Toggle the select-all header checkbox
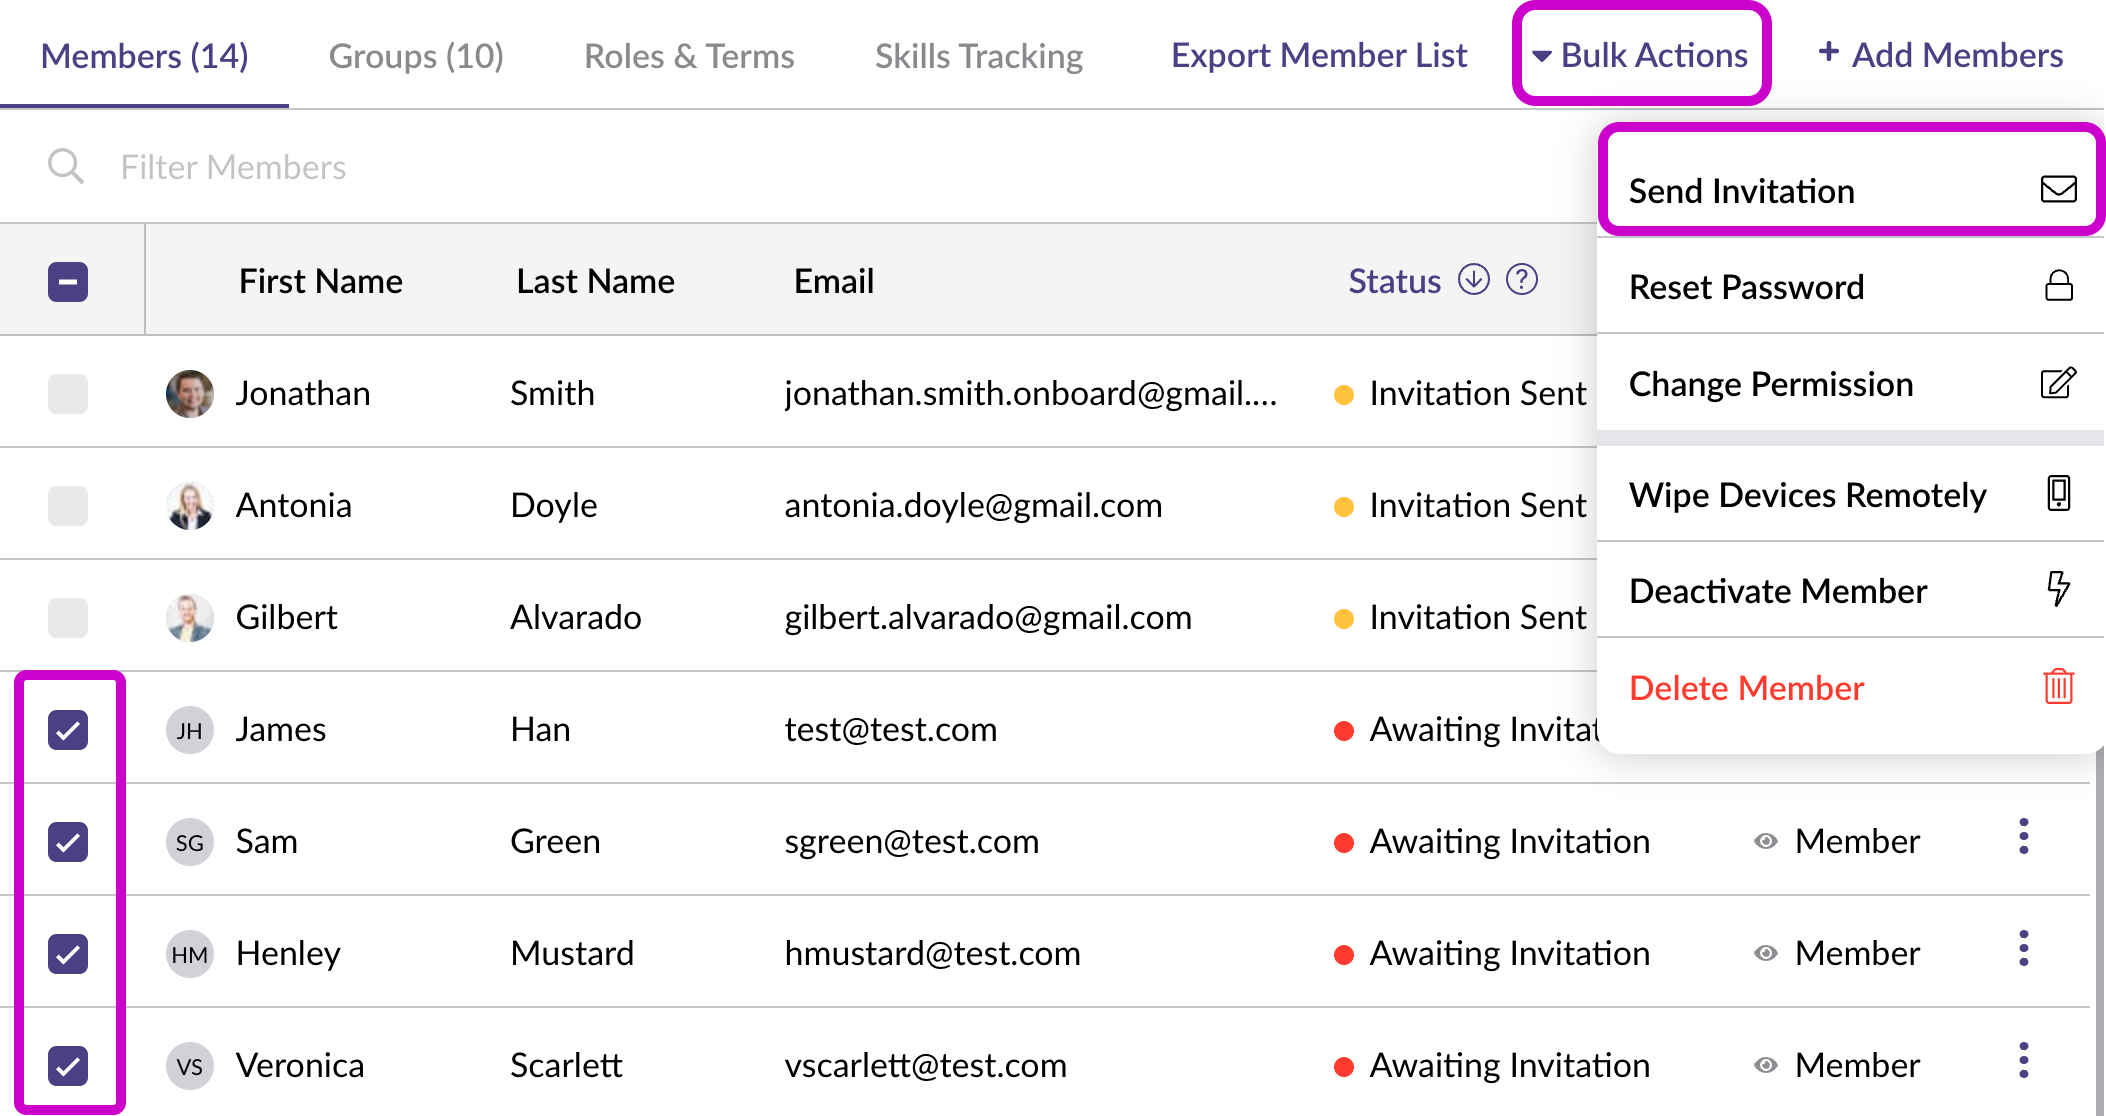 tap(68, 282)
